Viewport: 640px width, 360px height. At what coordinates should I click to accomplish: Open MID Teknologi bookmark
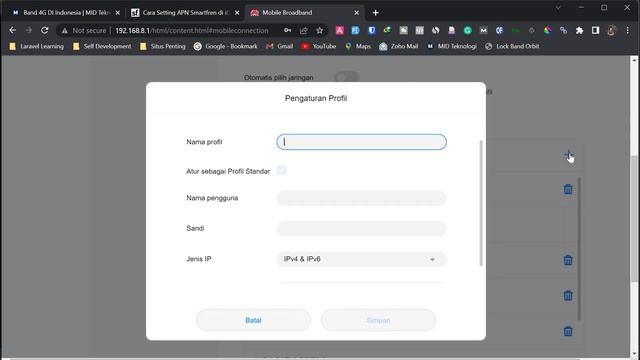[452, 47]
